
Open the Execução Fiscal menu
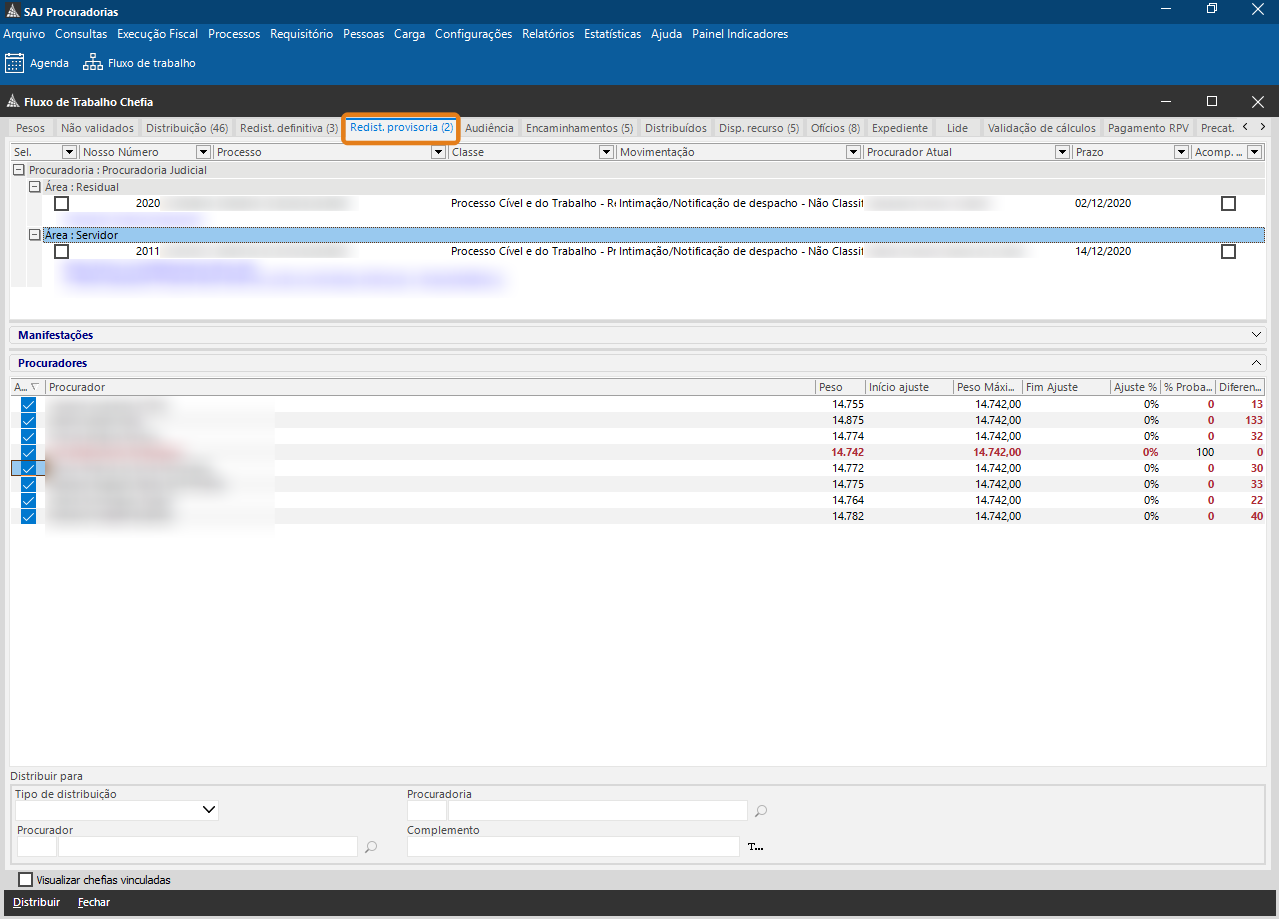[x=157, y=34]
